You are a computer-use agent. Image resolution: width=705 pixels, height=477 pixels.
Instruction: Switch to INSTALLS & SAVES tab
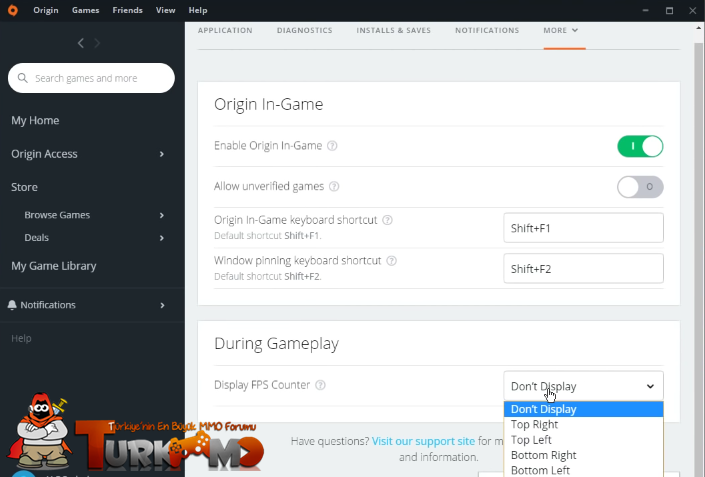click(393, 30)
